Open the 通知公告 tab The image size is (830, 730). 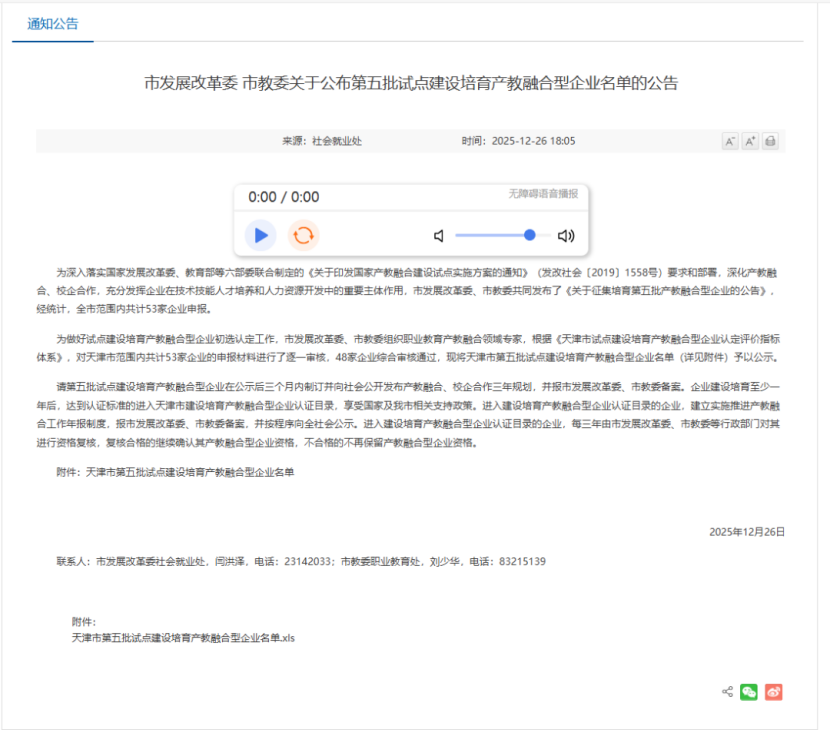pyautogui.click(x=52, y=24)
